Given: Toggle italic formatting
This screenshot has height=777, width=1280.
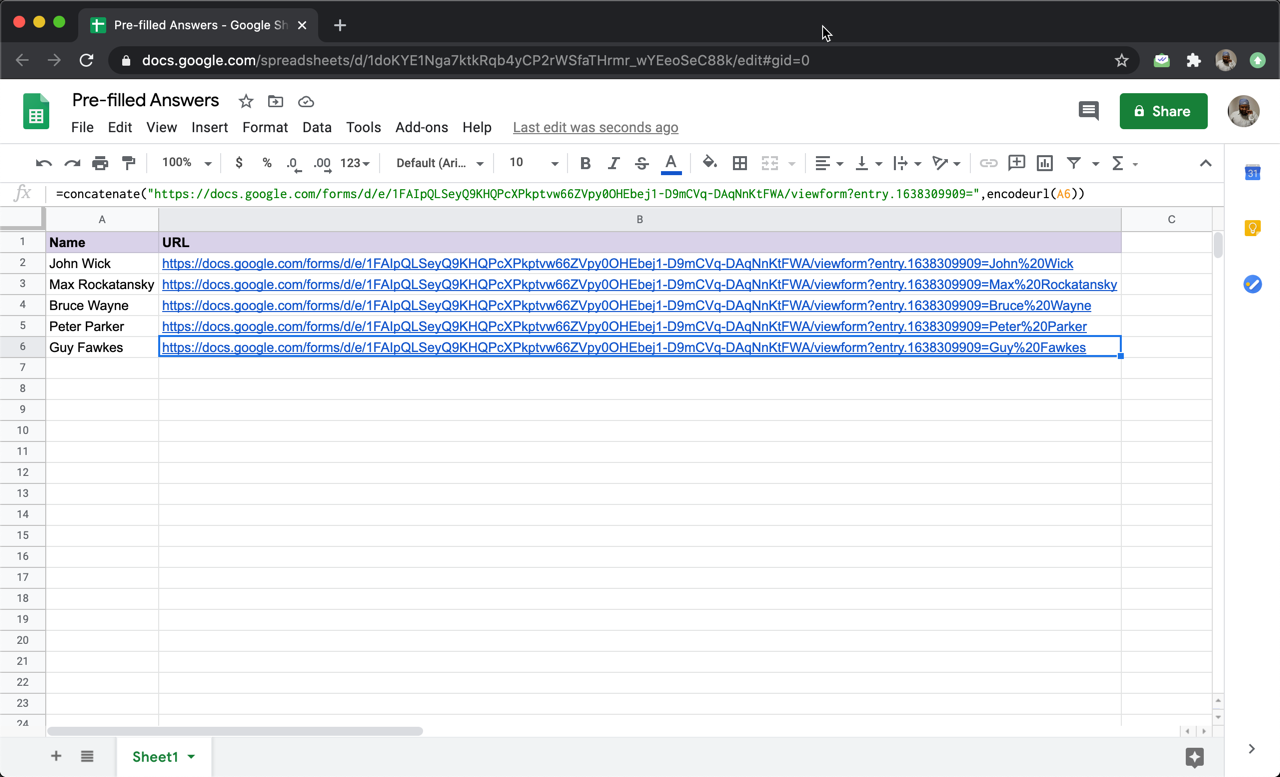Looking at the screenshot, I should [x=613, y=162].
